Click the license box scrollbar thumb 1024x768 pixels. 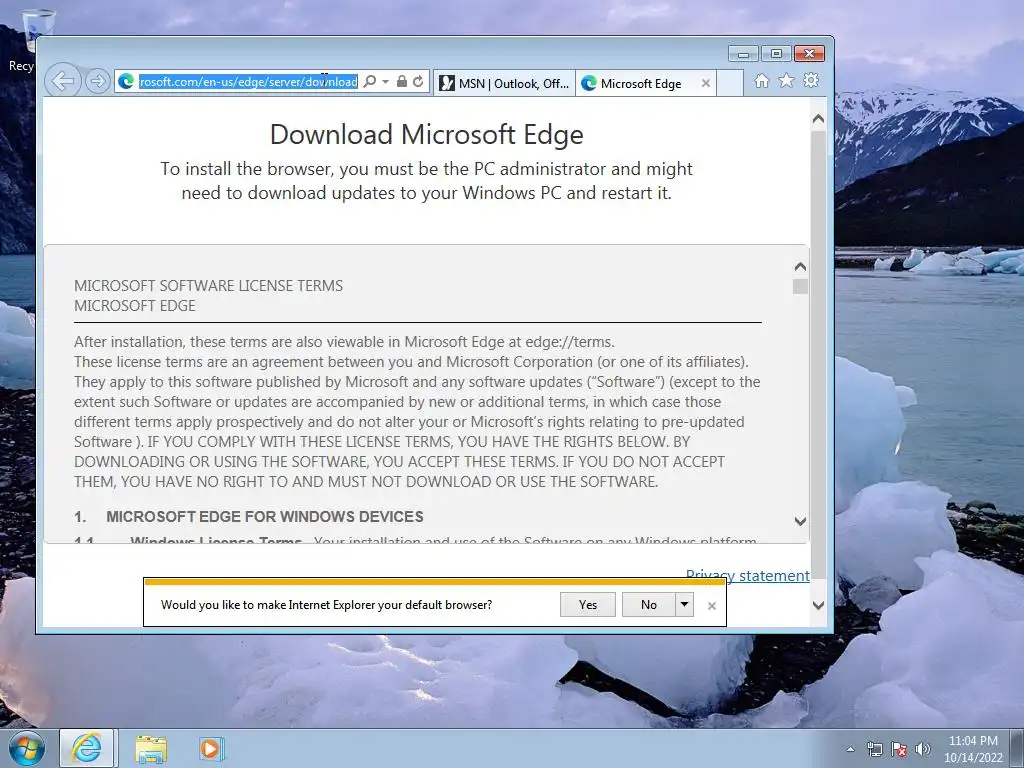[801, 287]
